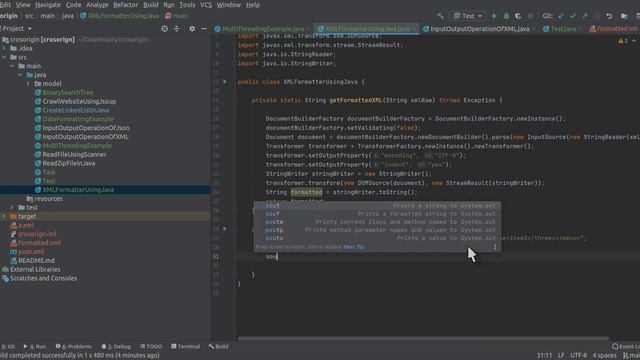Open the Code menu
The height and width of the screenshot is (360, 640).
click(x=73, y=5)
